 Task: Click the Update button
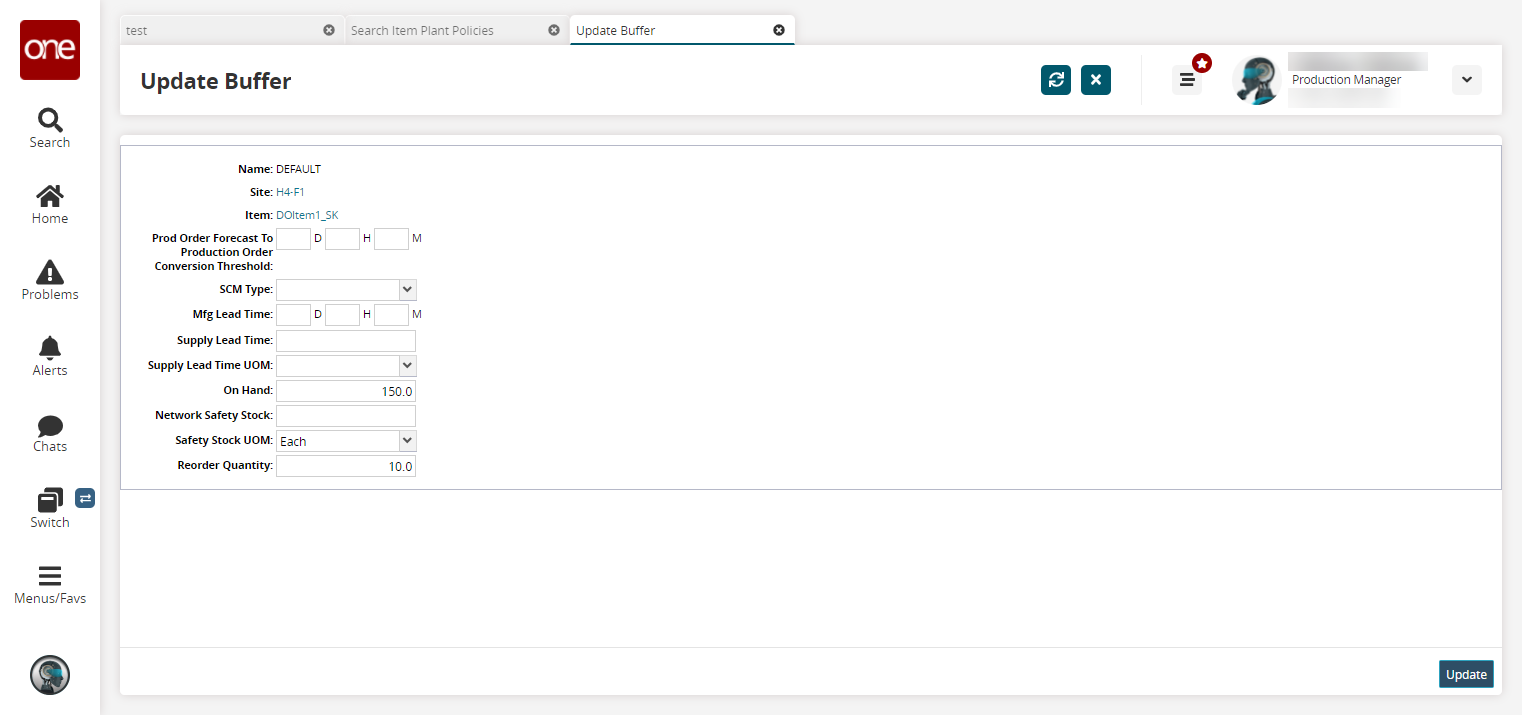click(1466, 674)
